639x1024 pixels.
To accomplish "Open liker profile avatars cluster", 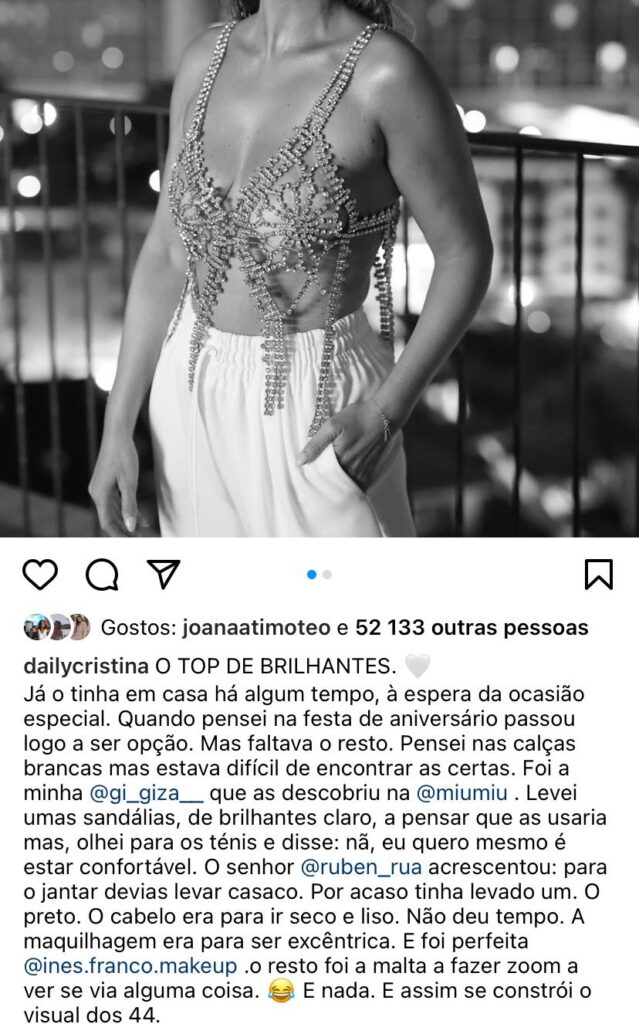I will (57, 628).
